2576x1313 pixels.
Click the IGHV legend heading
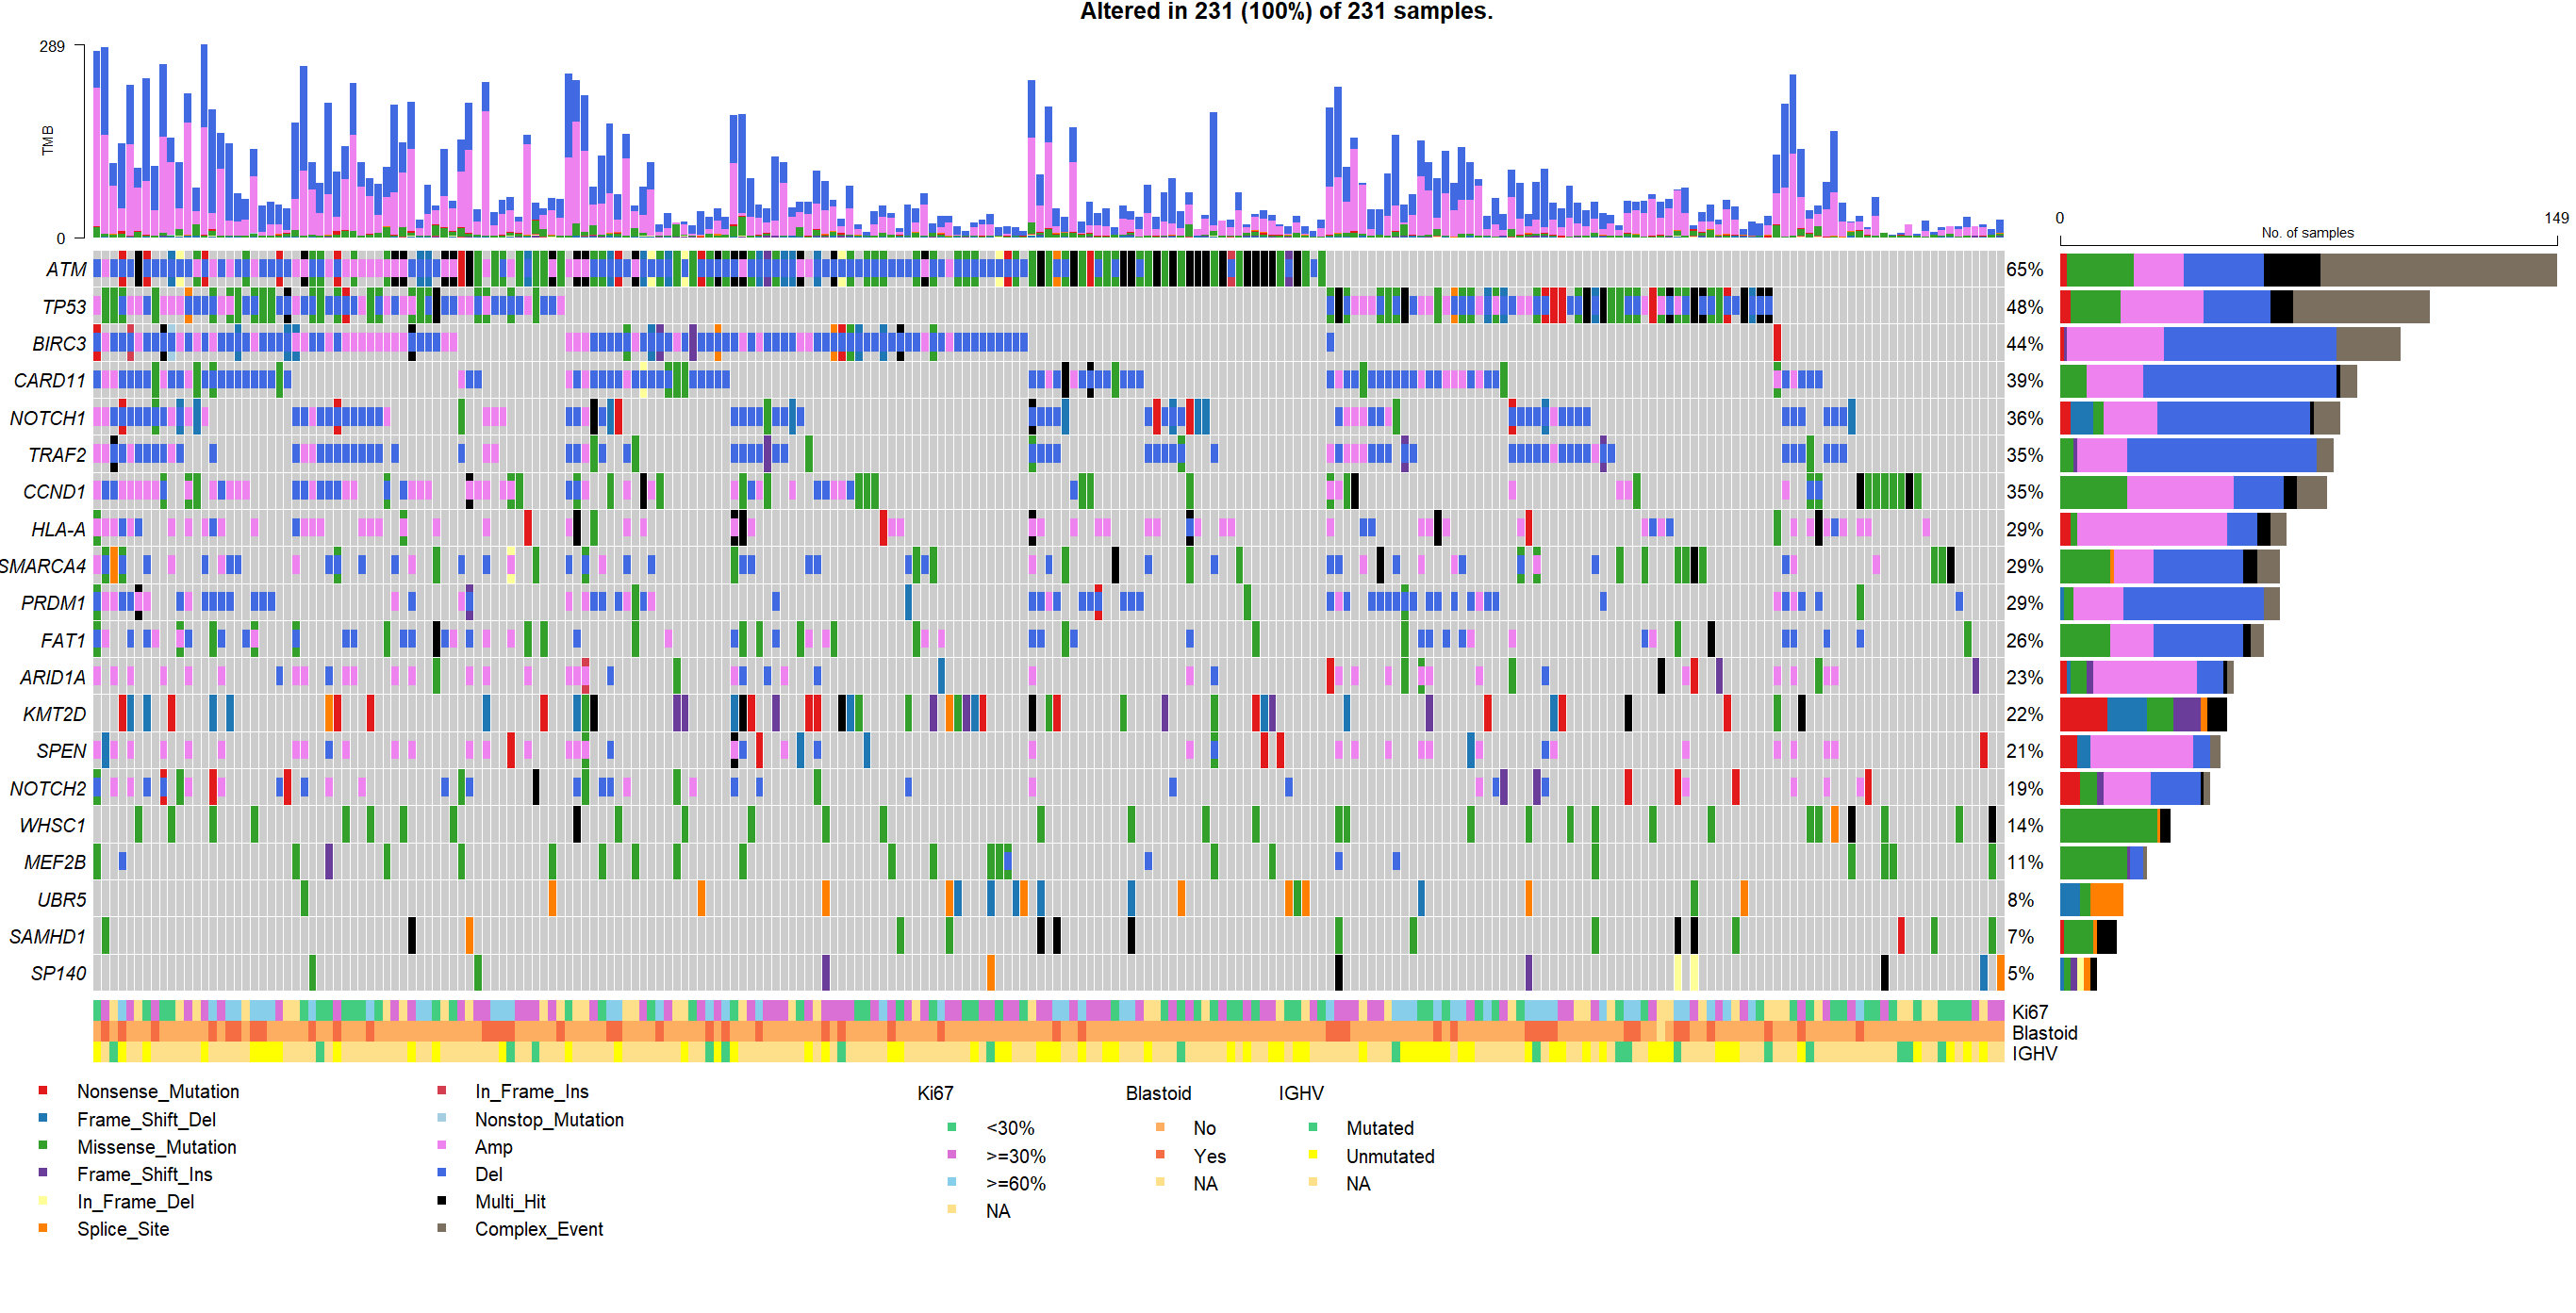pos(1300,1093)
